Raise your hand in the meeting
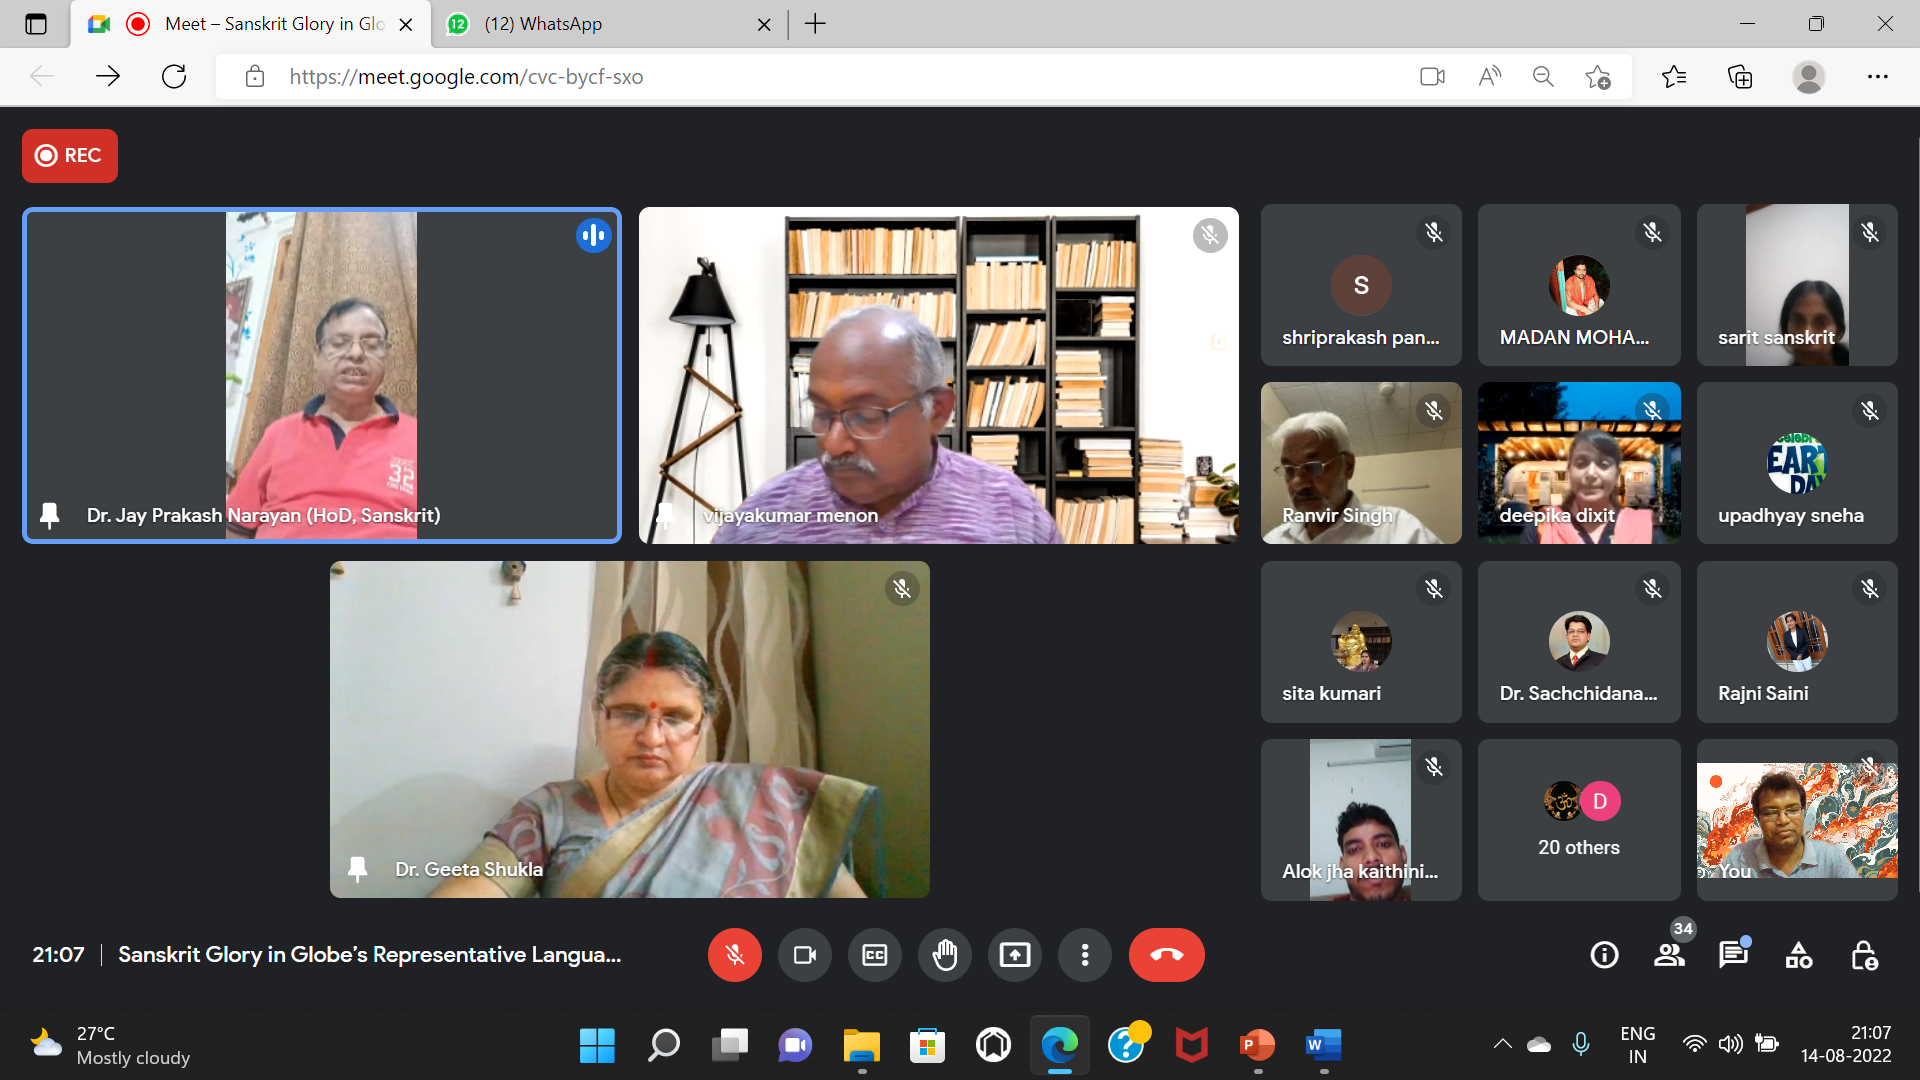 [944, 955]
